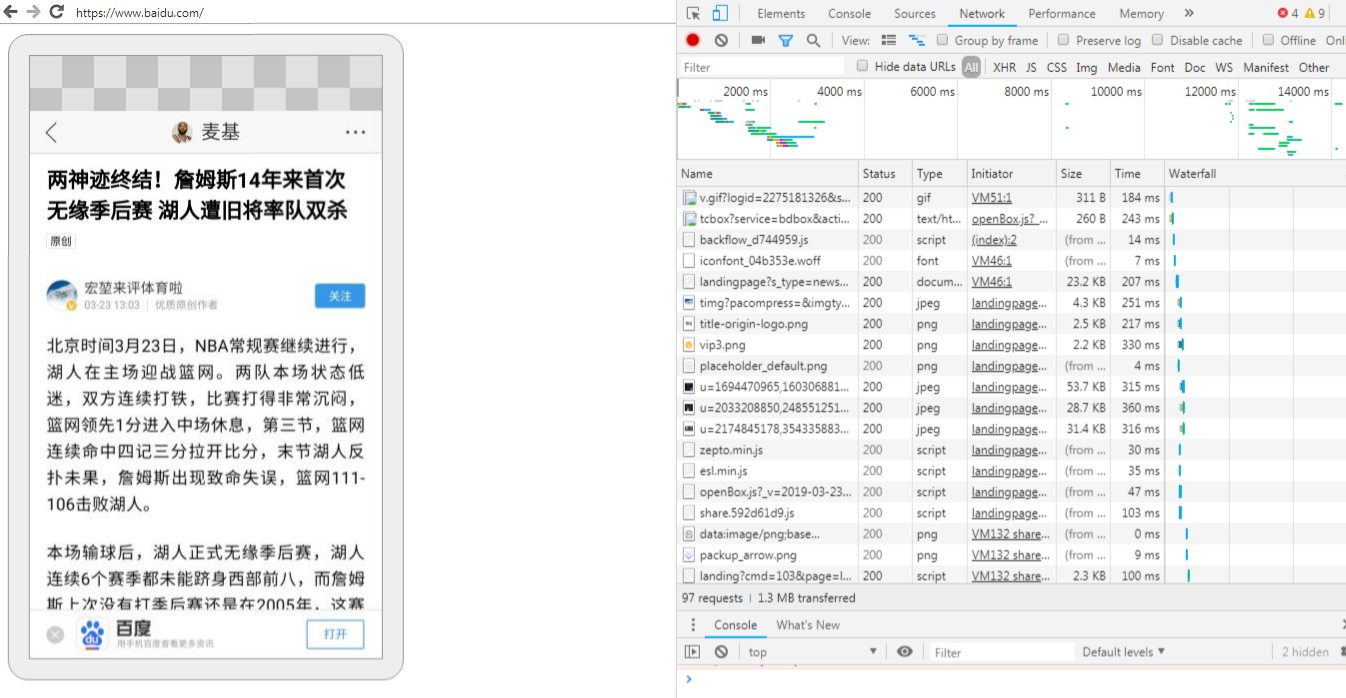Stop recording network log
The width and height of the screenshot is (1346, 698).
pyautogui.click(x=693, y=40)
